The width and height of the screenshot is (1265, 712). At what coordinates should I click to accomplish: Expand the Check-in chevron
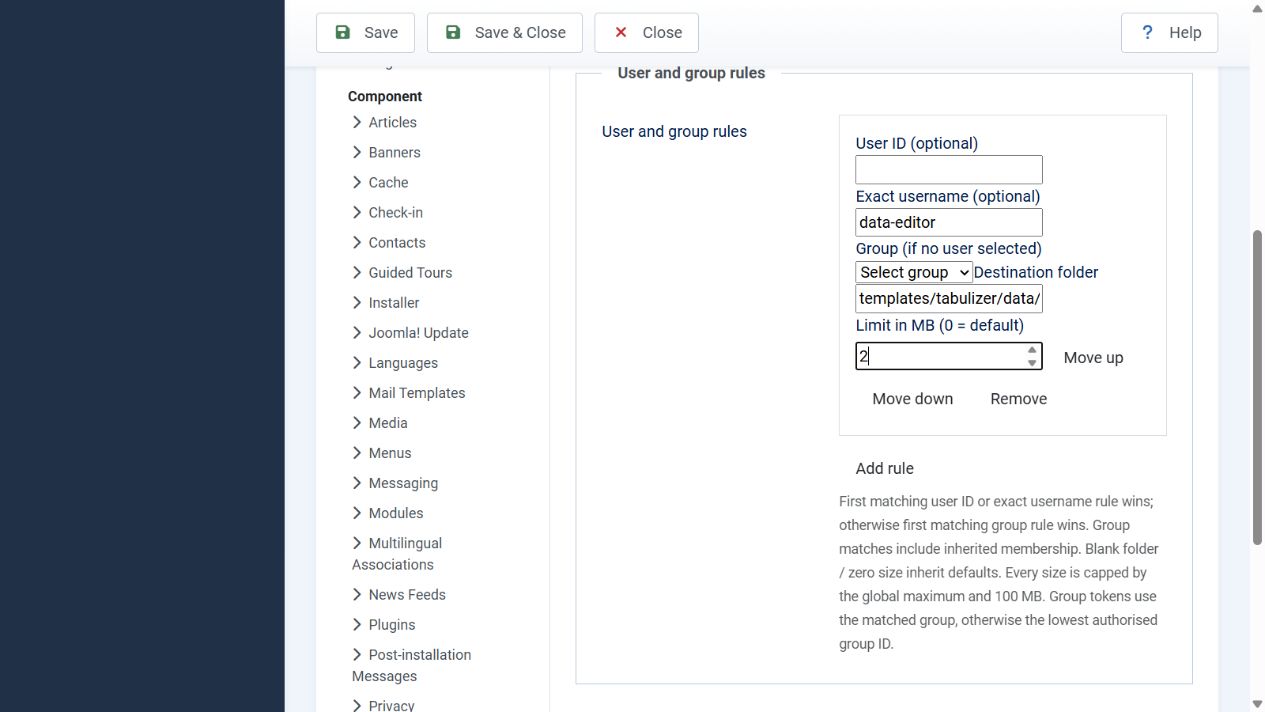point(357,212)
